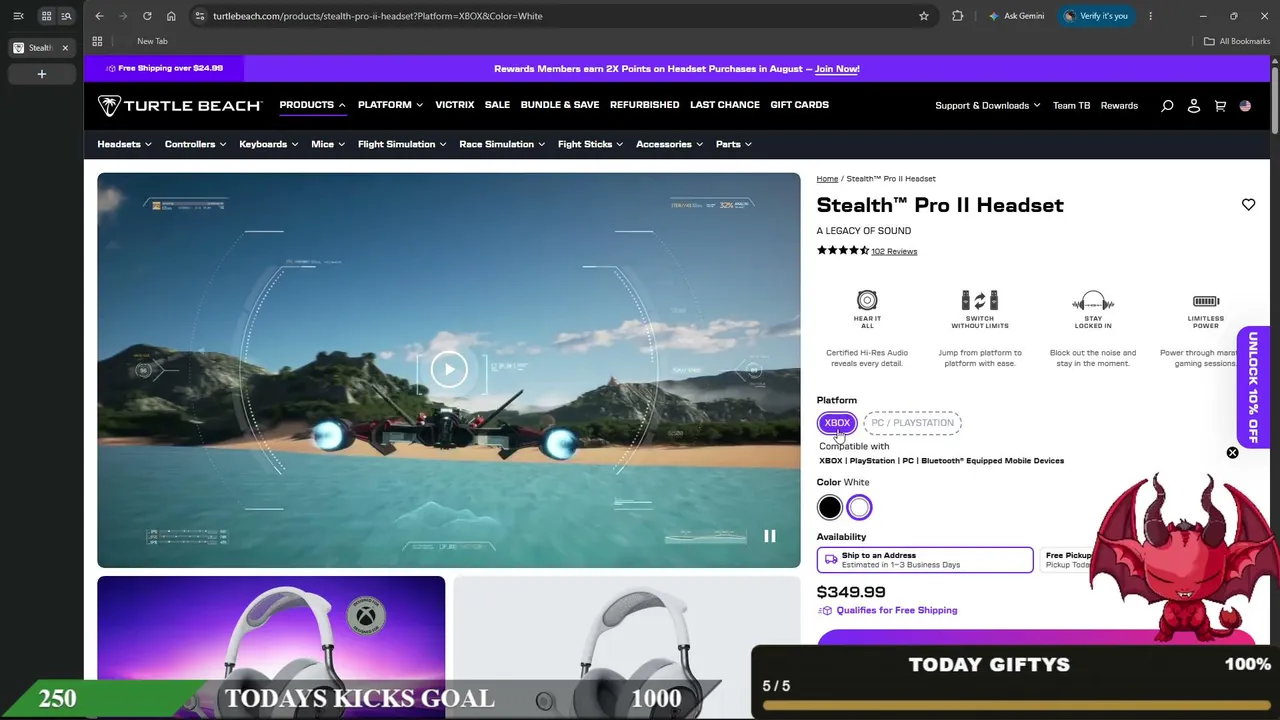Expand the Parts dropdown
Image resolution: width=1280 pixels, height=720 pixels.
(x=733, y=144)
